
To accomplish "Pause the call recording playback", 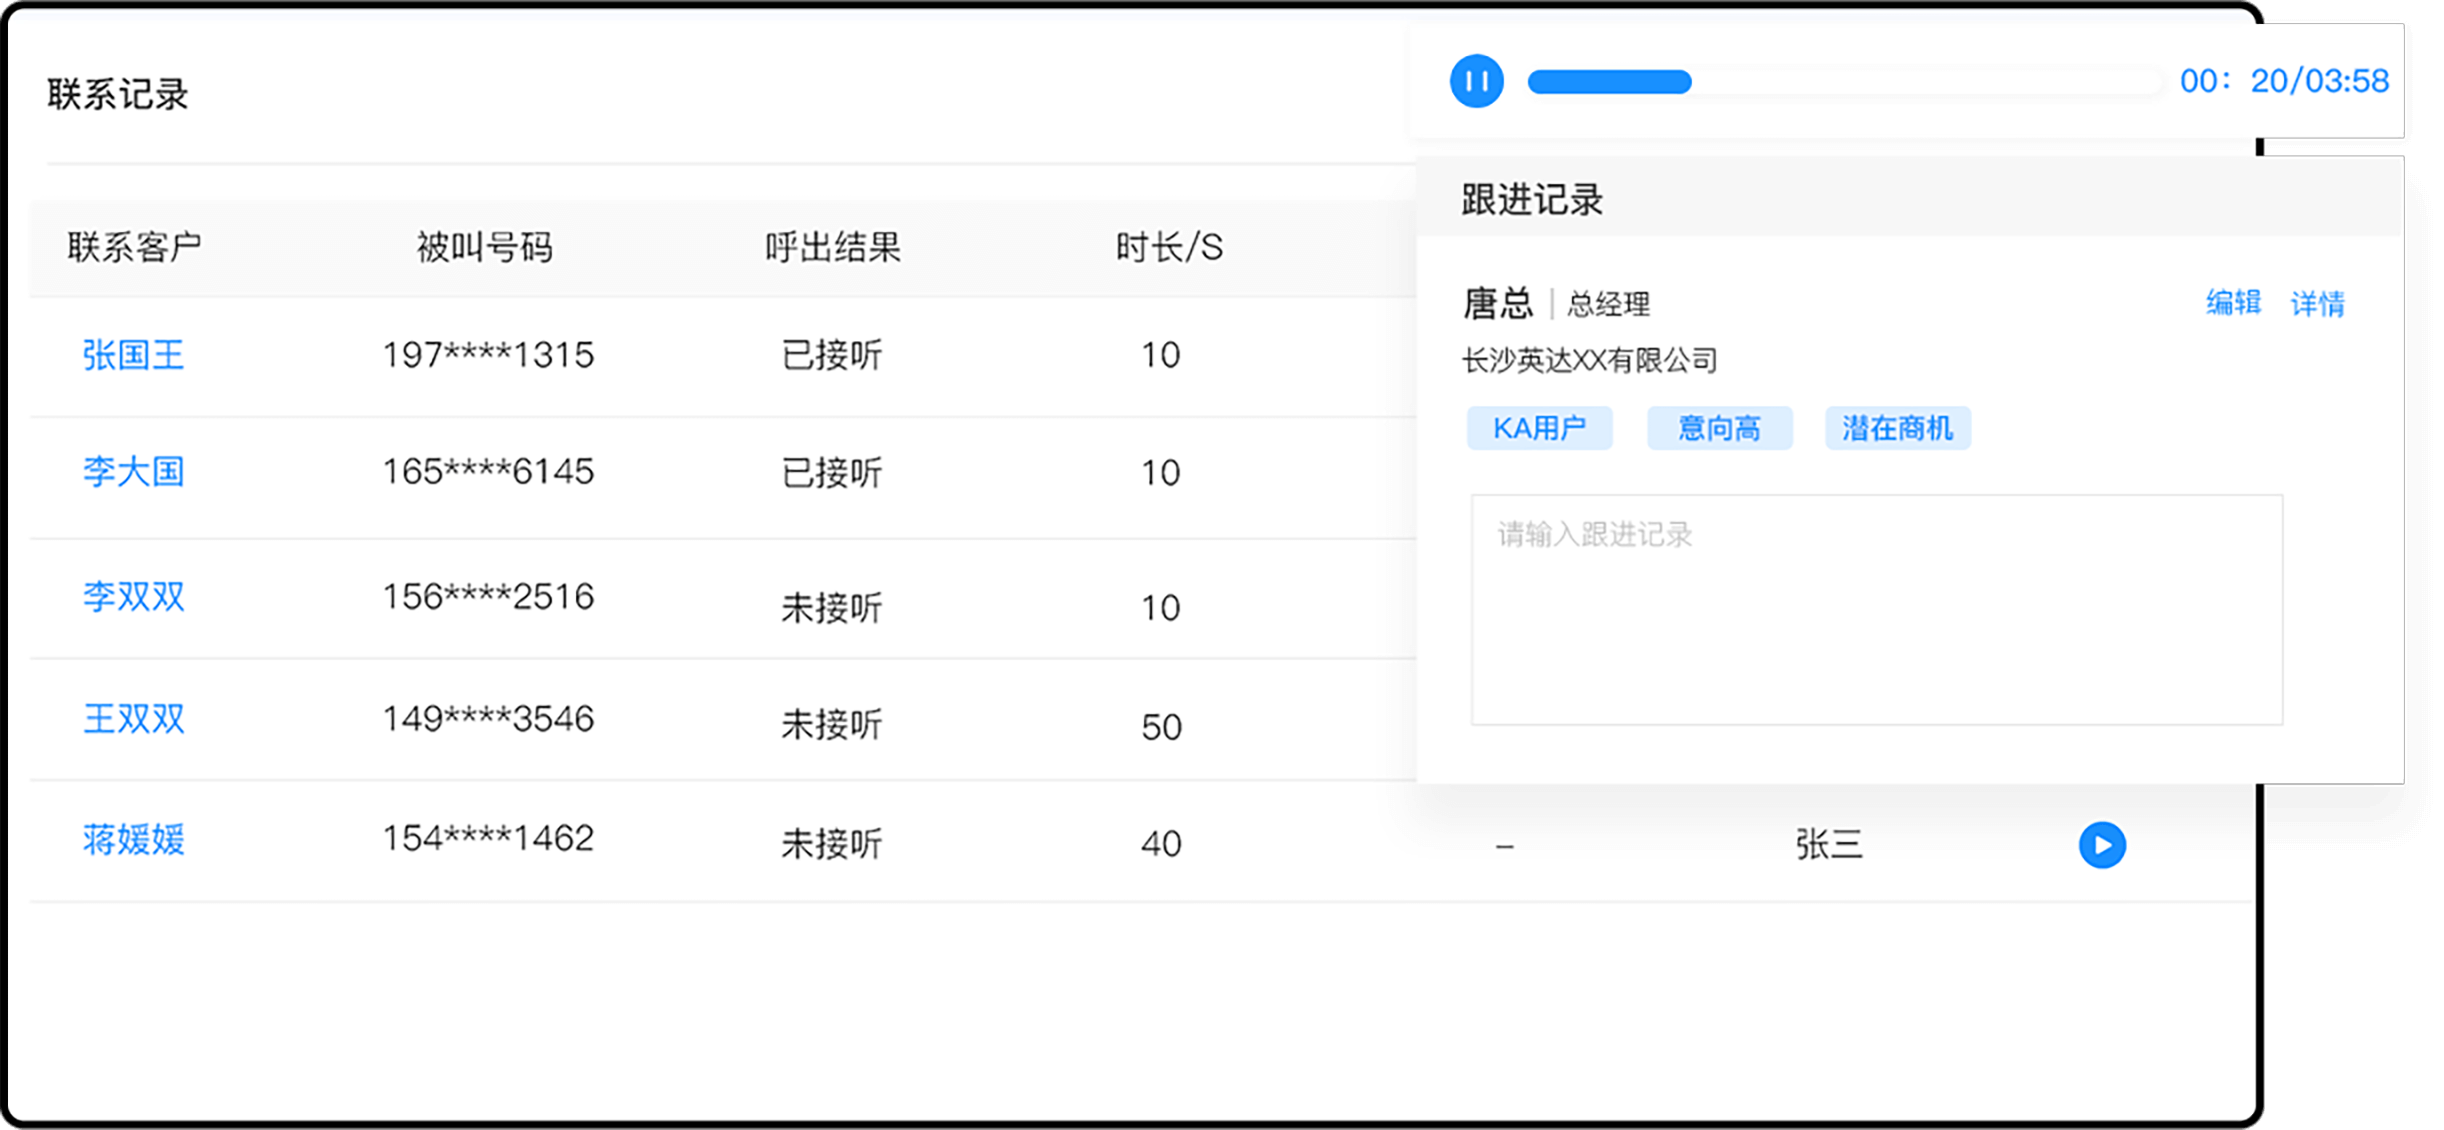I will 1476,81.
